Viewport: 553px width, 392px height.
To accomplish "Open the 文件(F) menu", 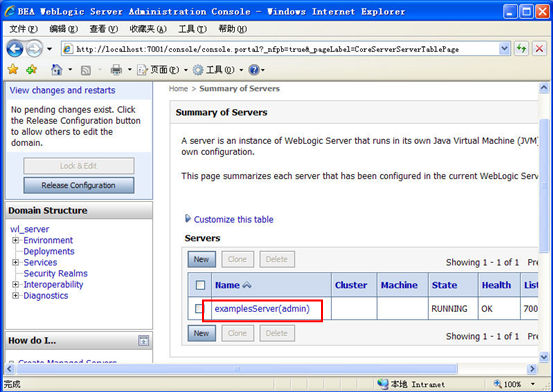I will tap(23, 29).
